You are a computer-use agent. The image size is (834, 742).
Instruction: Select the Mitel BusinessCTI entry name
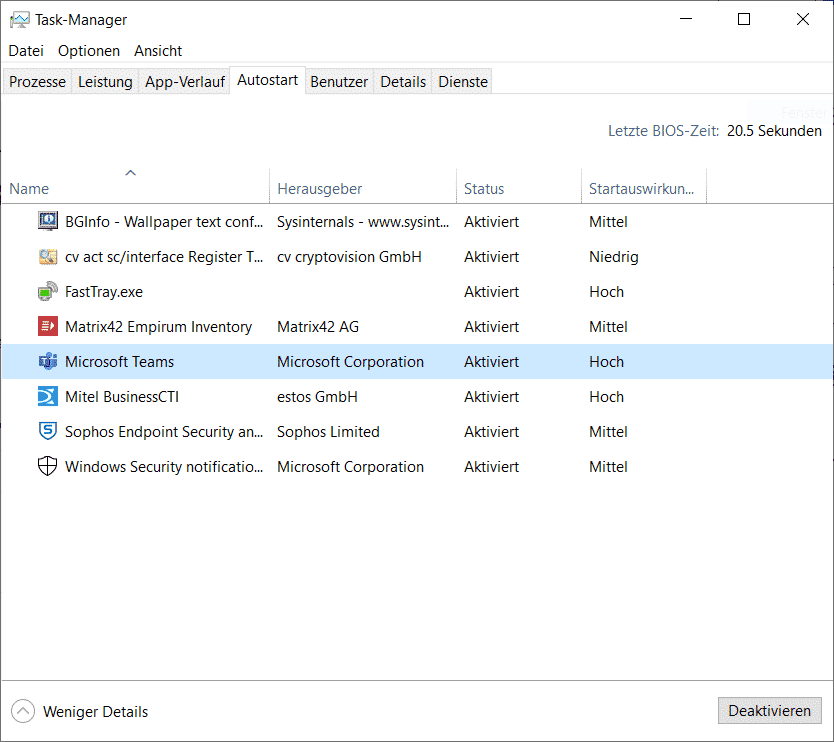[x=122, y=397]
